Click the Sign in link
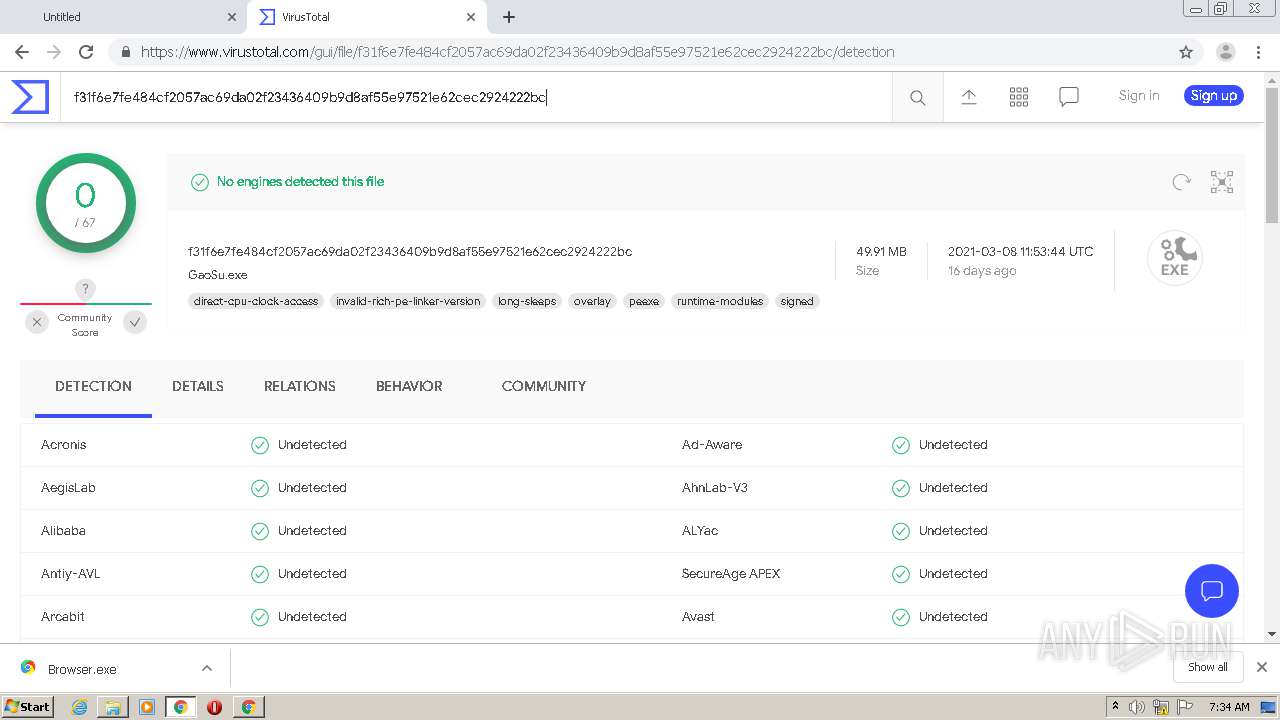The width and height of the screenshot is (1280, 720). [1139, 96]
